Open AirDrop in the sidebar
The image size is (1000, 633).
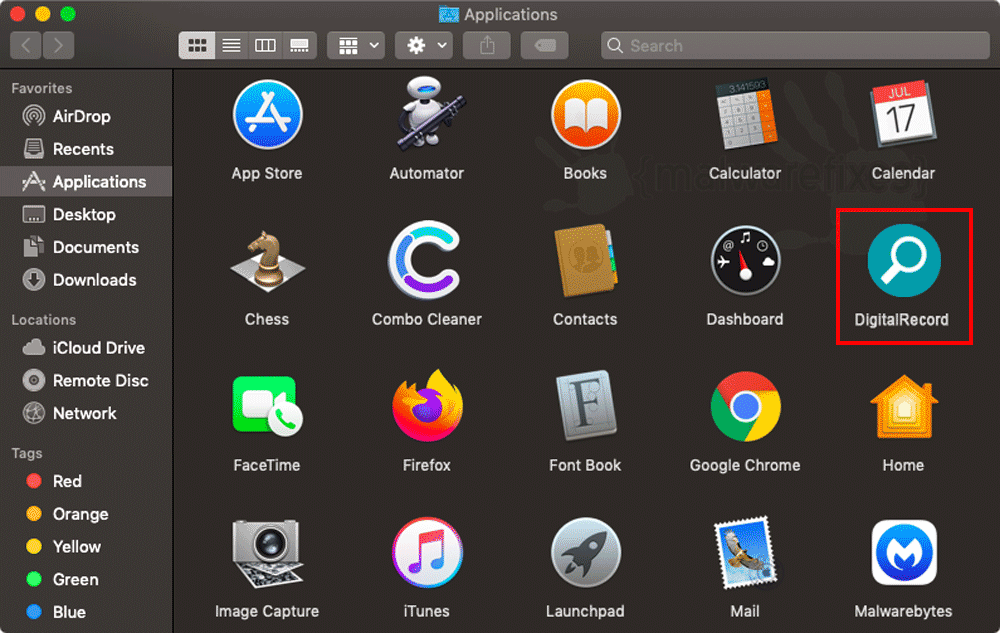tap(86, 116)
